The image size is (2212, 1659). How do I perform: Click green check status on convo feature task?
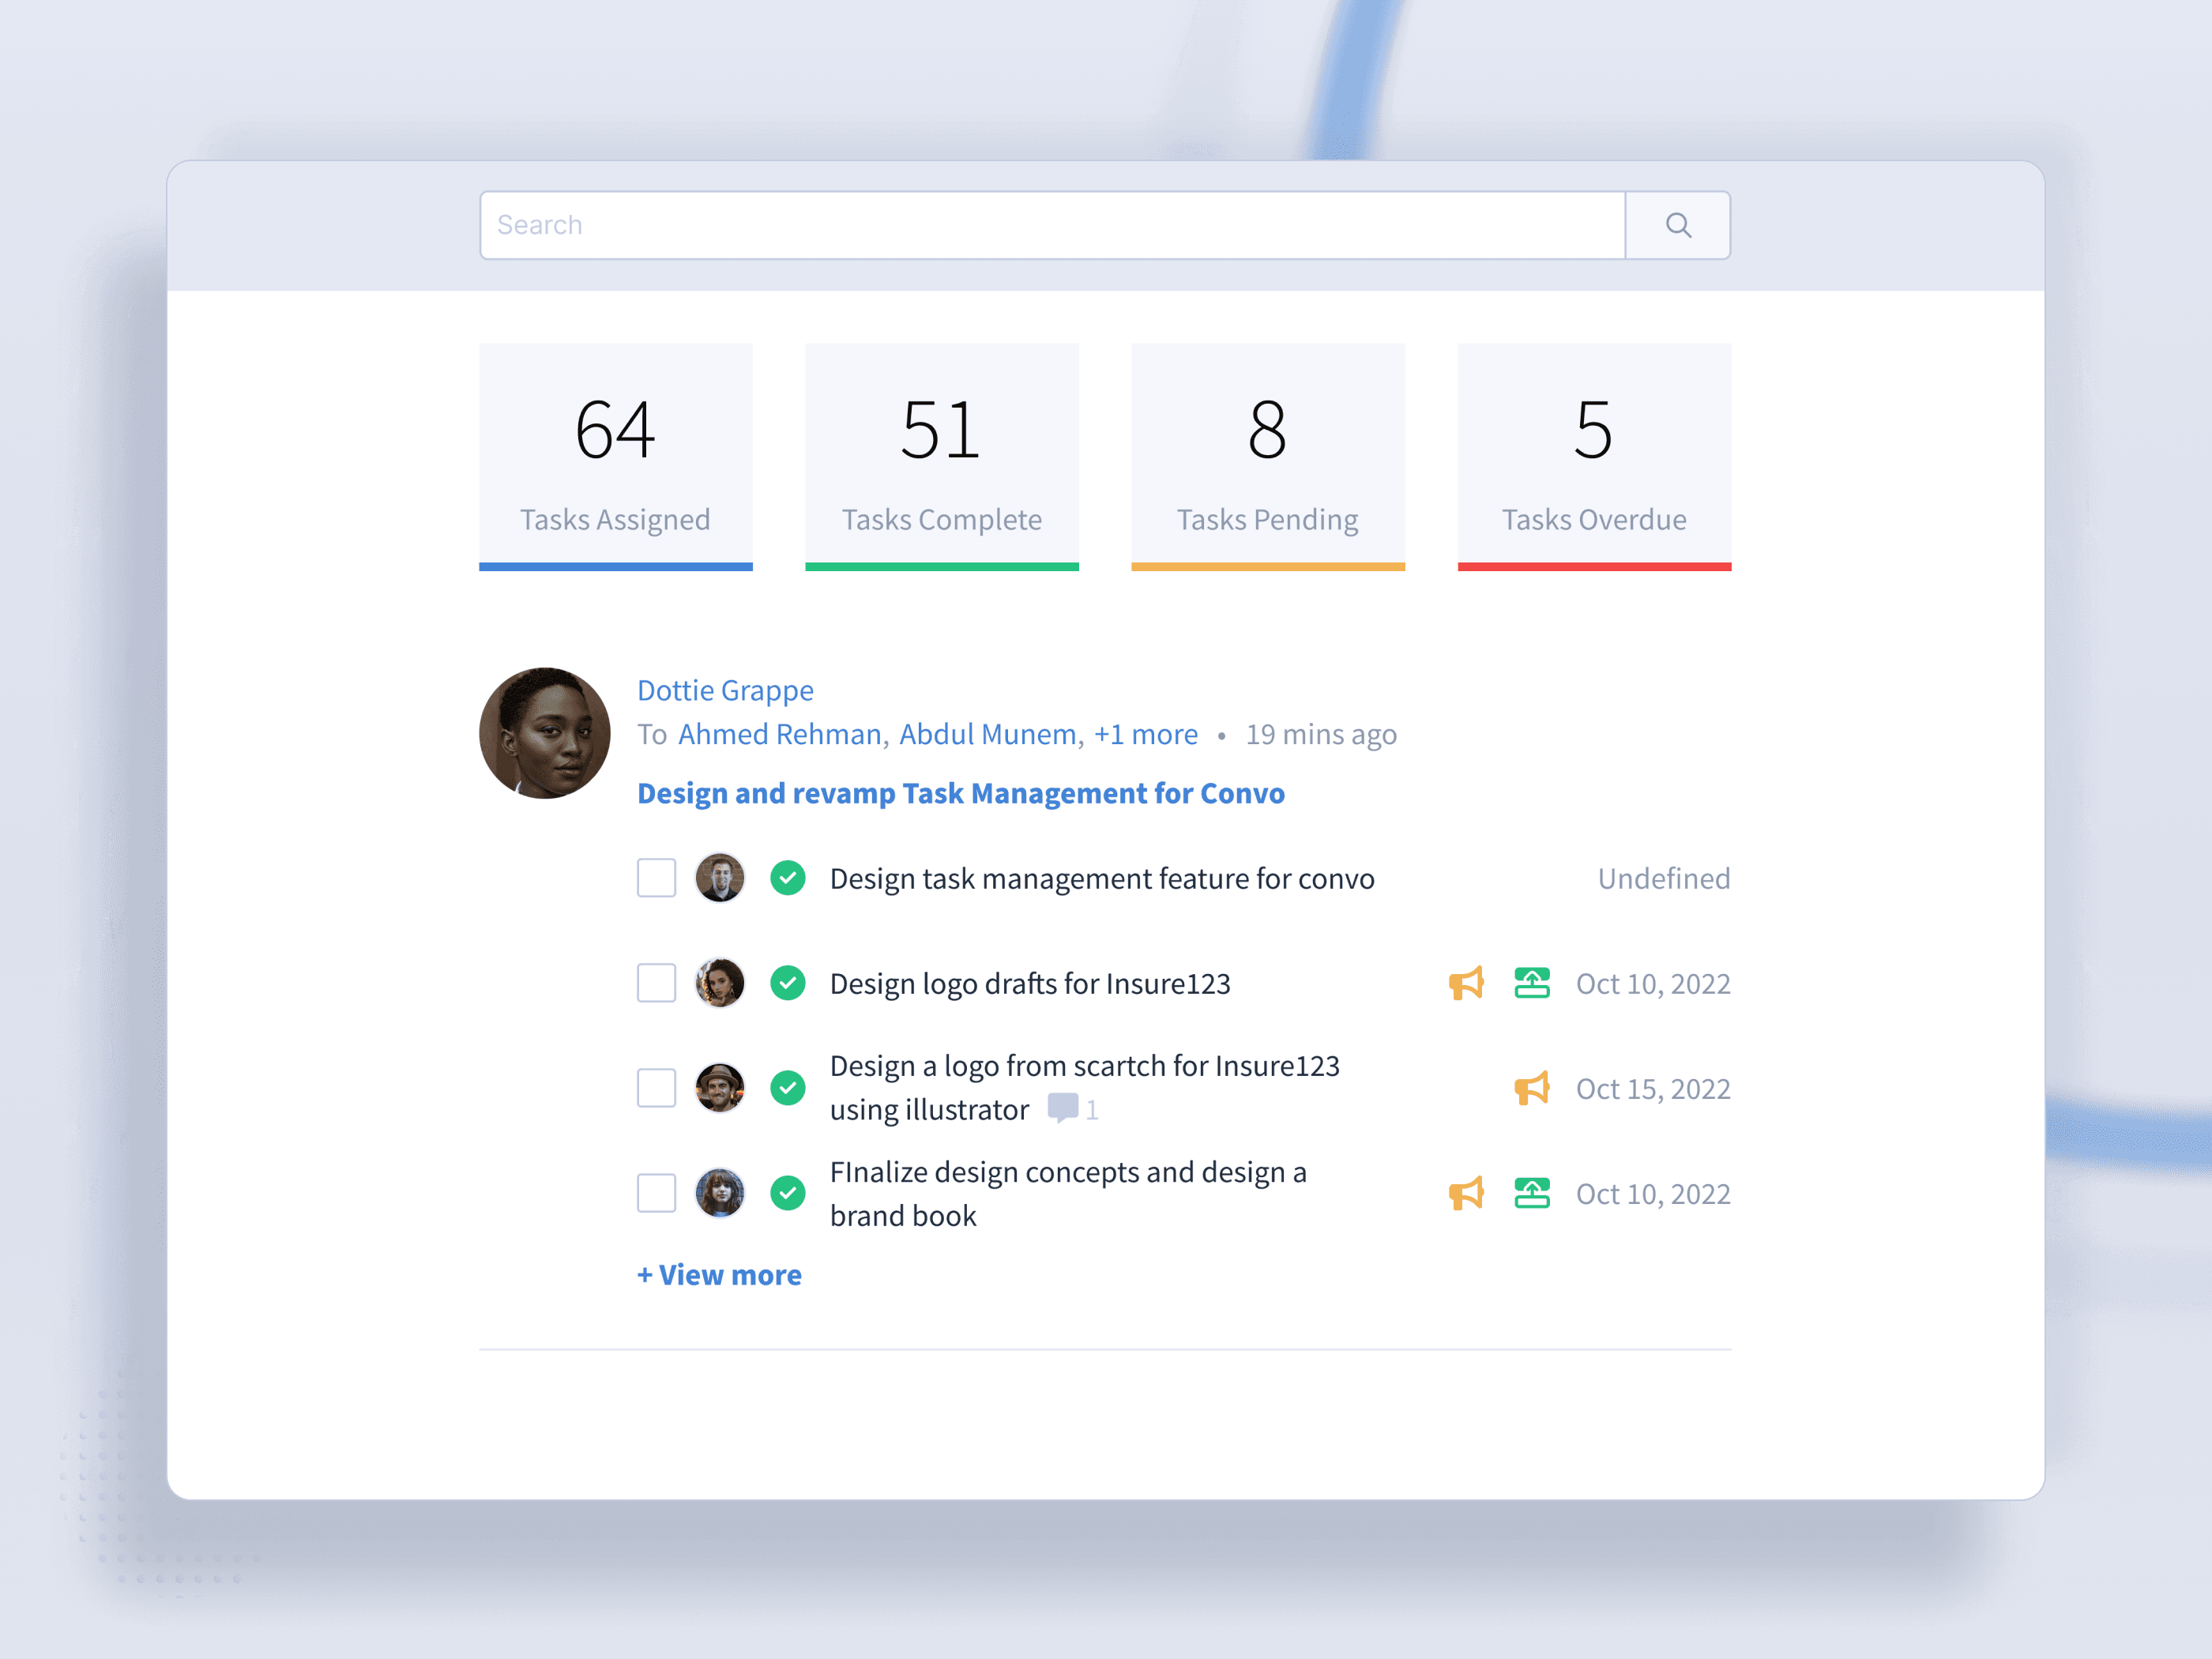tap(788, 878)
